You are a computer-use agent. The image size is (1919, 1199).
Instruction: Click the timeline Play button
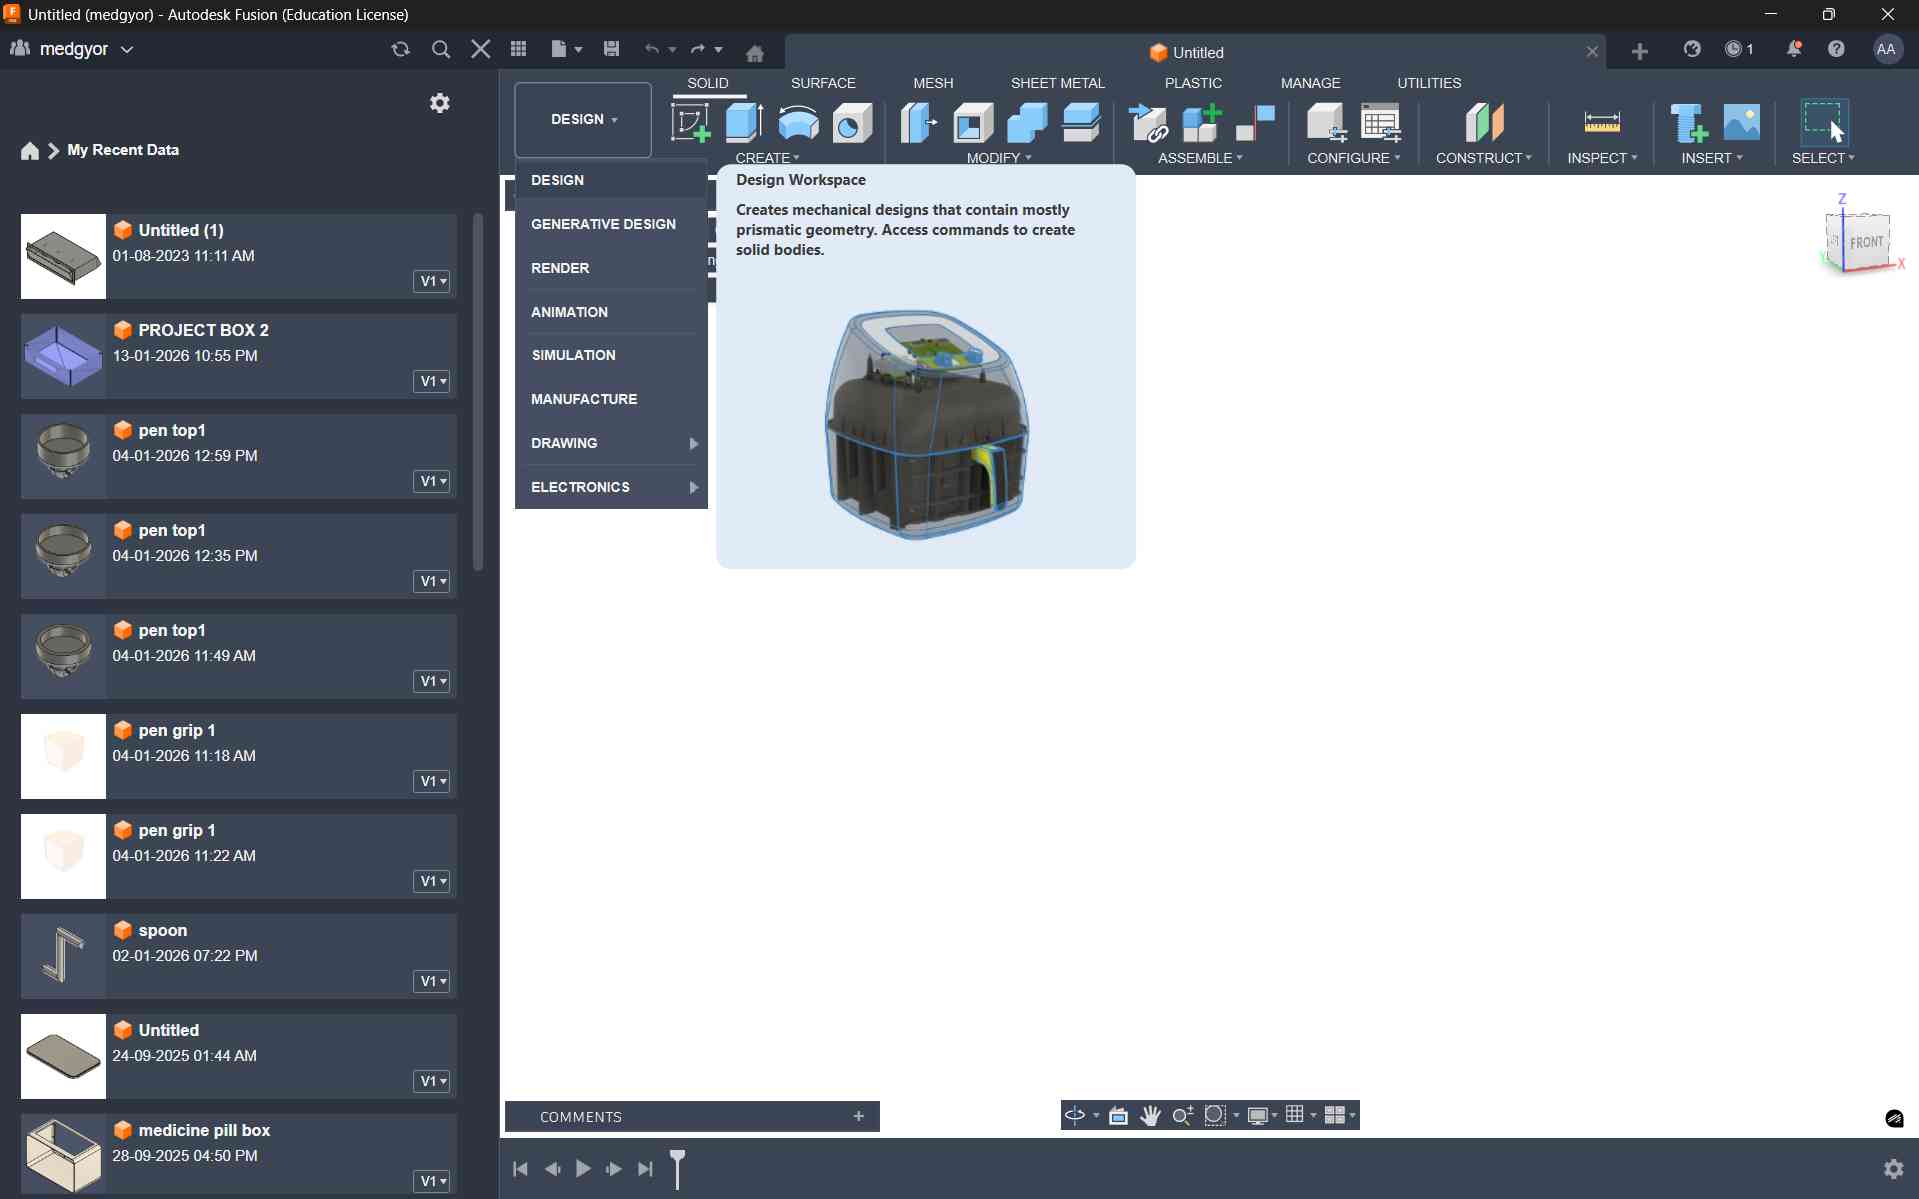point(583,1168)
